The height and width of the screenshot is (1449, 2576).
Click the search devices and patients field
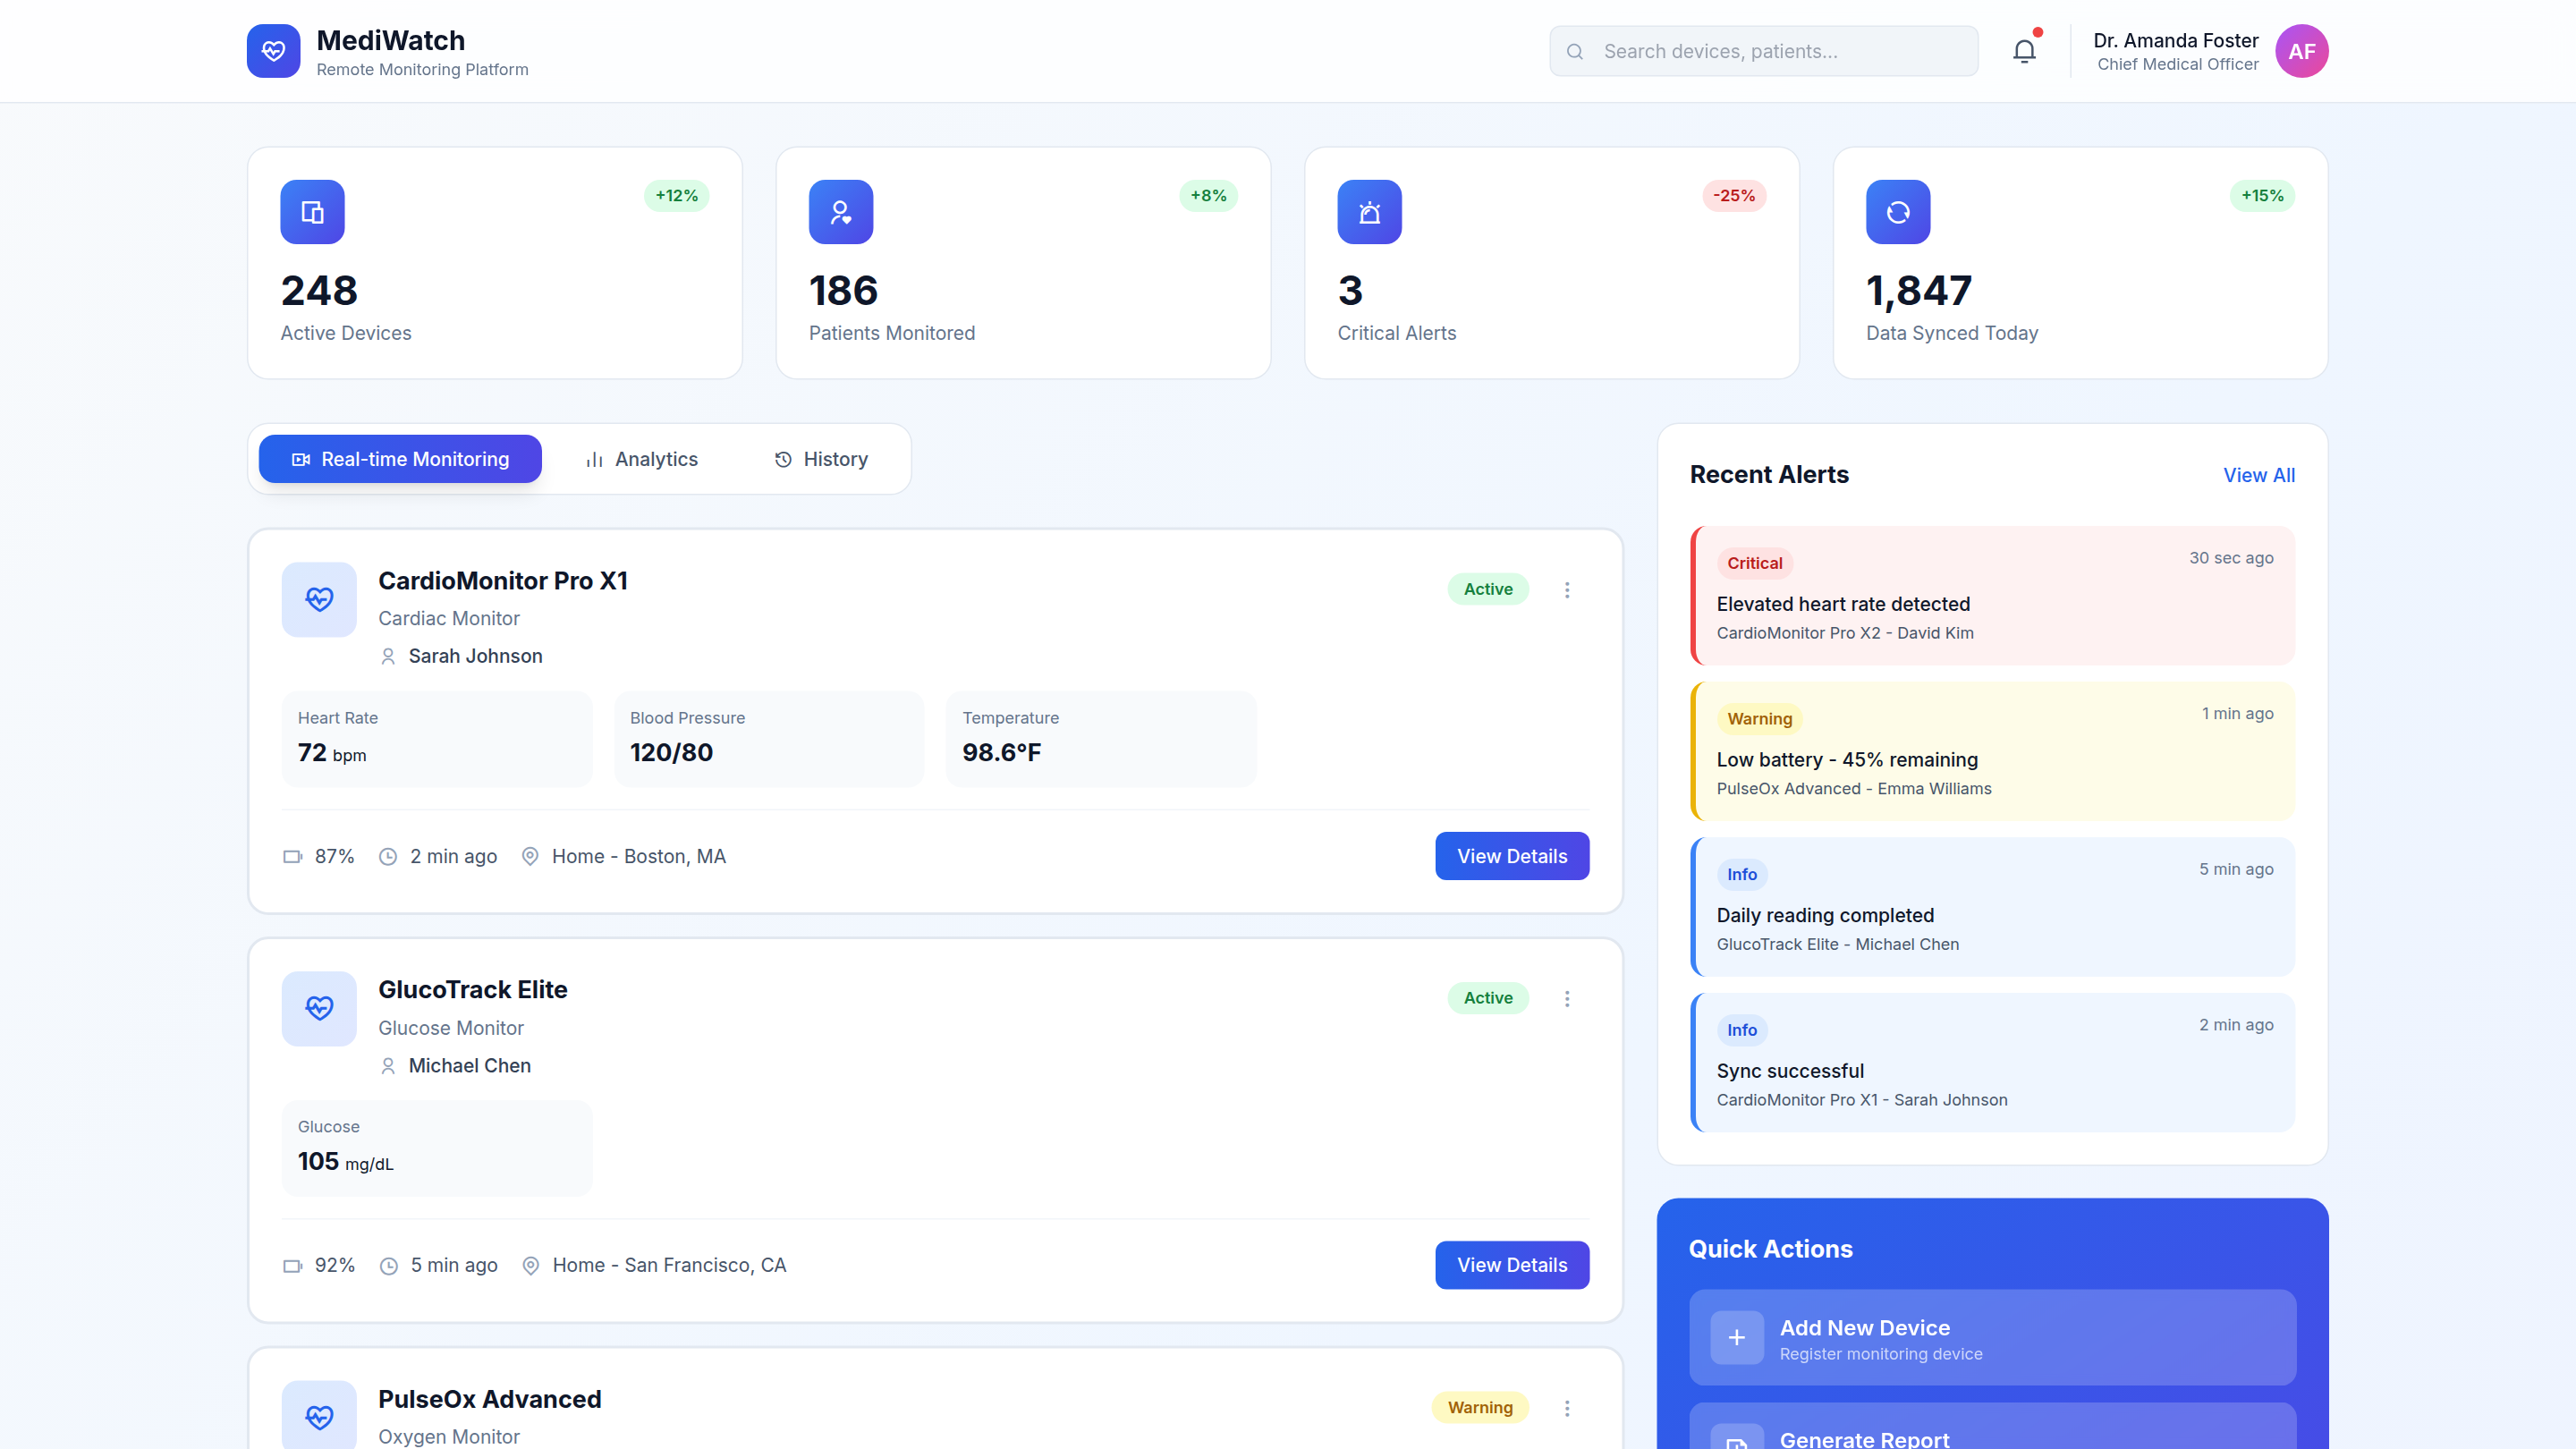pos(1763,51)
